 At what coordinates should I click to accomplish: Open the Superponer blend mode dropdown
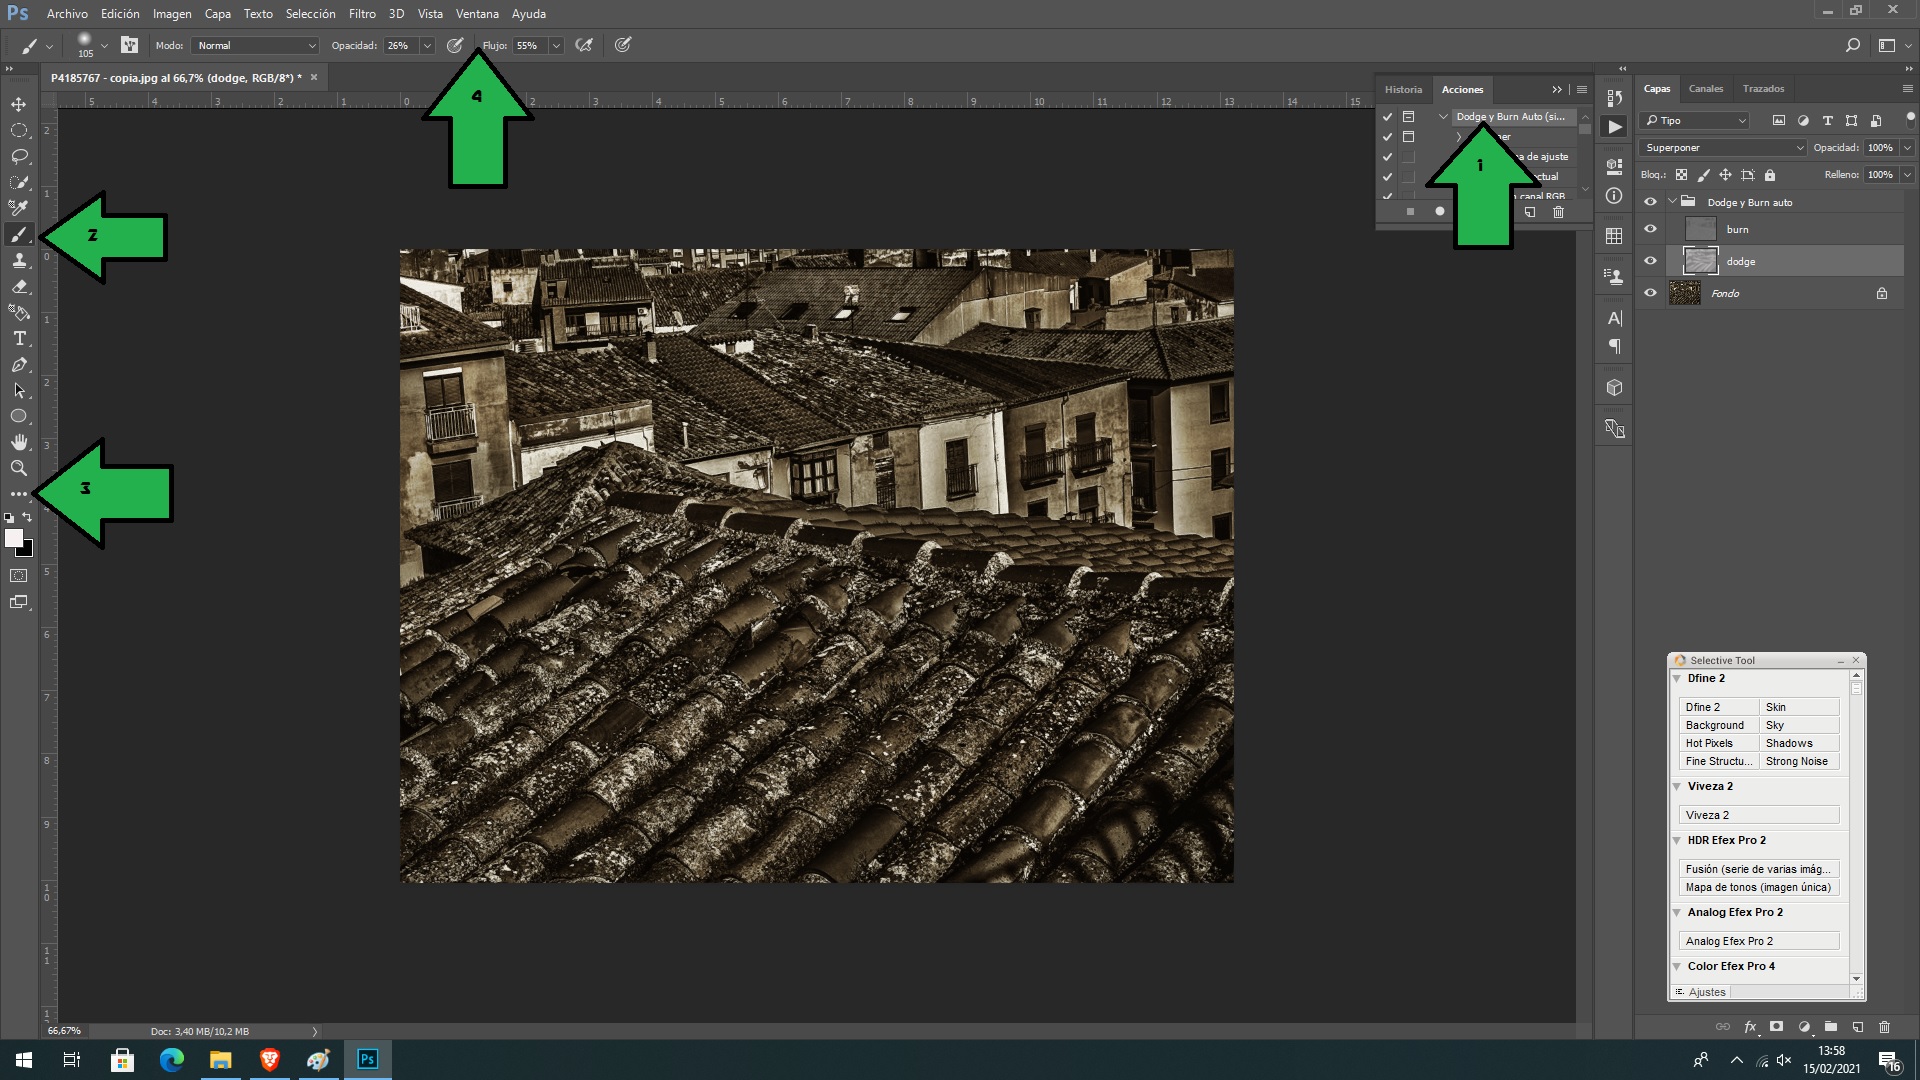click(1723, 148)
